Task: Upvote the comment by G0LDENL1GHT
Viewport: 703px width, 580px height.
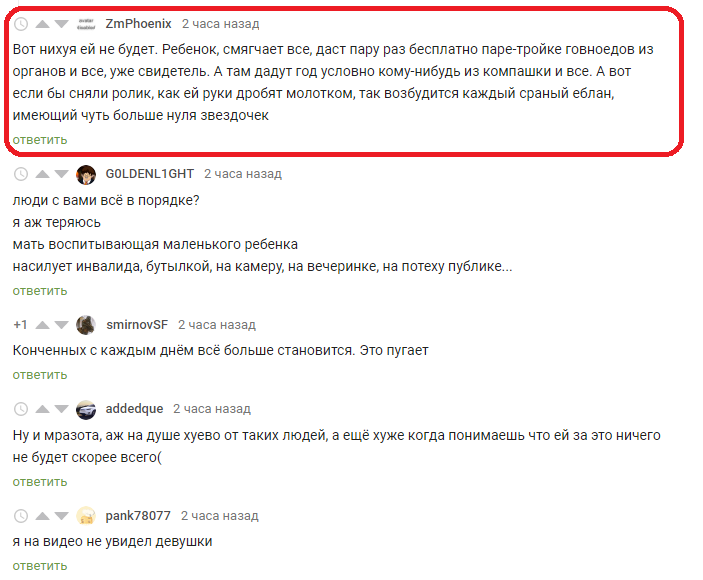Action: click(42, 174)
